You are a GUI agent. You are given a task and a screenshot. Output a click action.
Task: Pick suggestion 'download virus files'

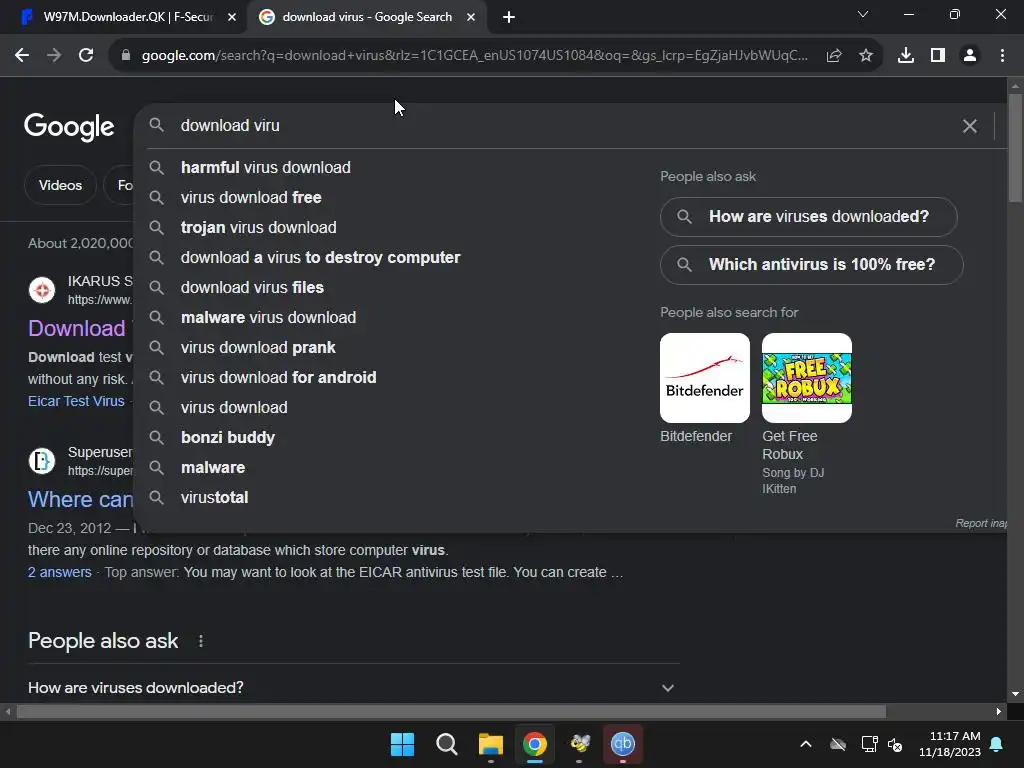[252, 288]
